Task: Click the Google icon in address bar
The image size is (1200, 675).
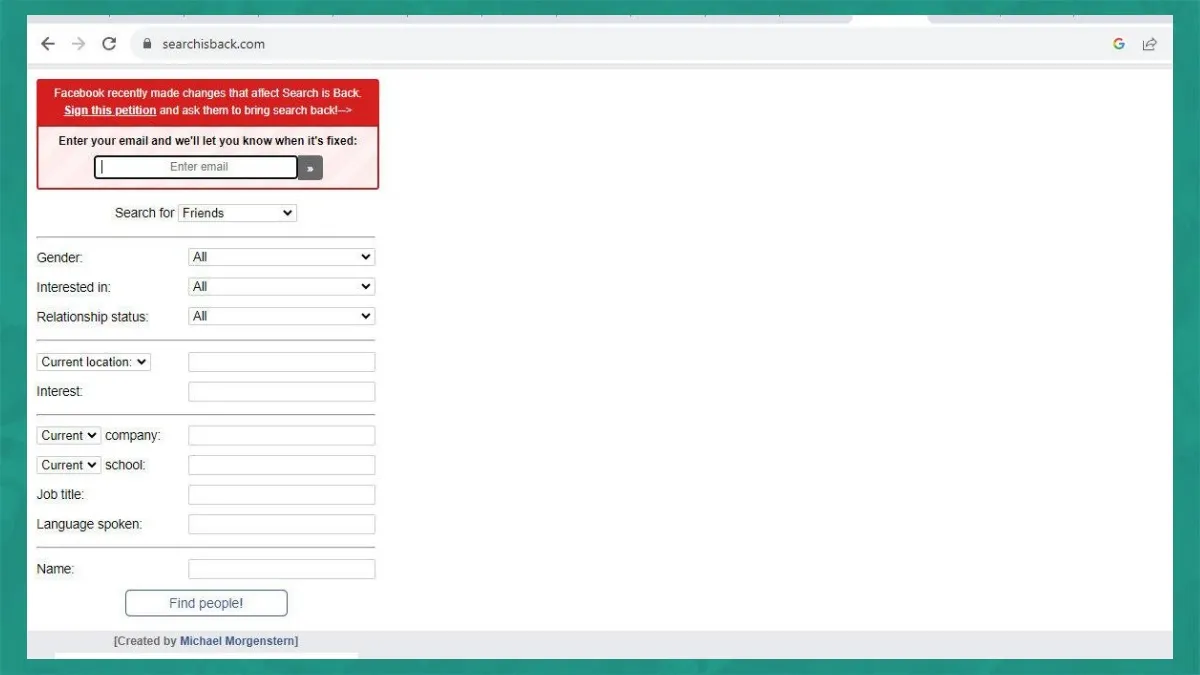Action: [1119, 44]
